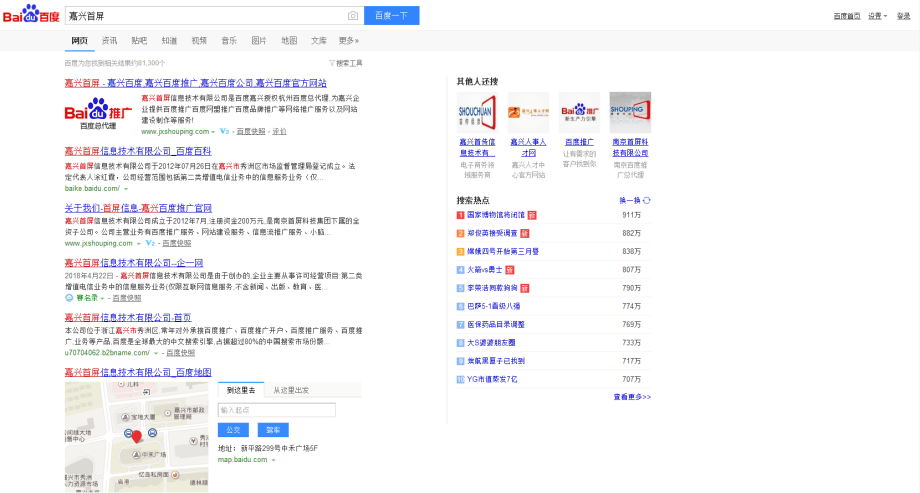Switch to the 视频 tab

pyautogui.click(x=199, y=40)
